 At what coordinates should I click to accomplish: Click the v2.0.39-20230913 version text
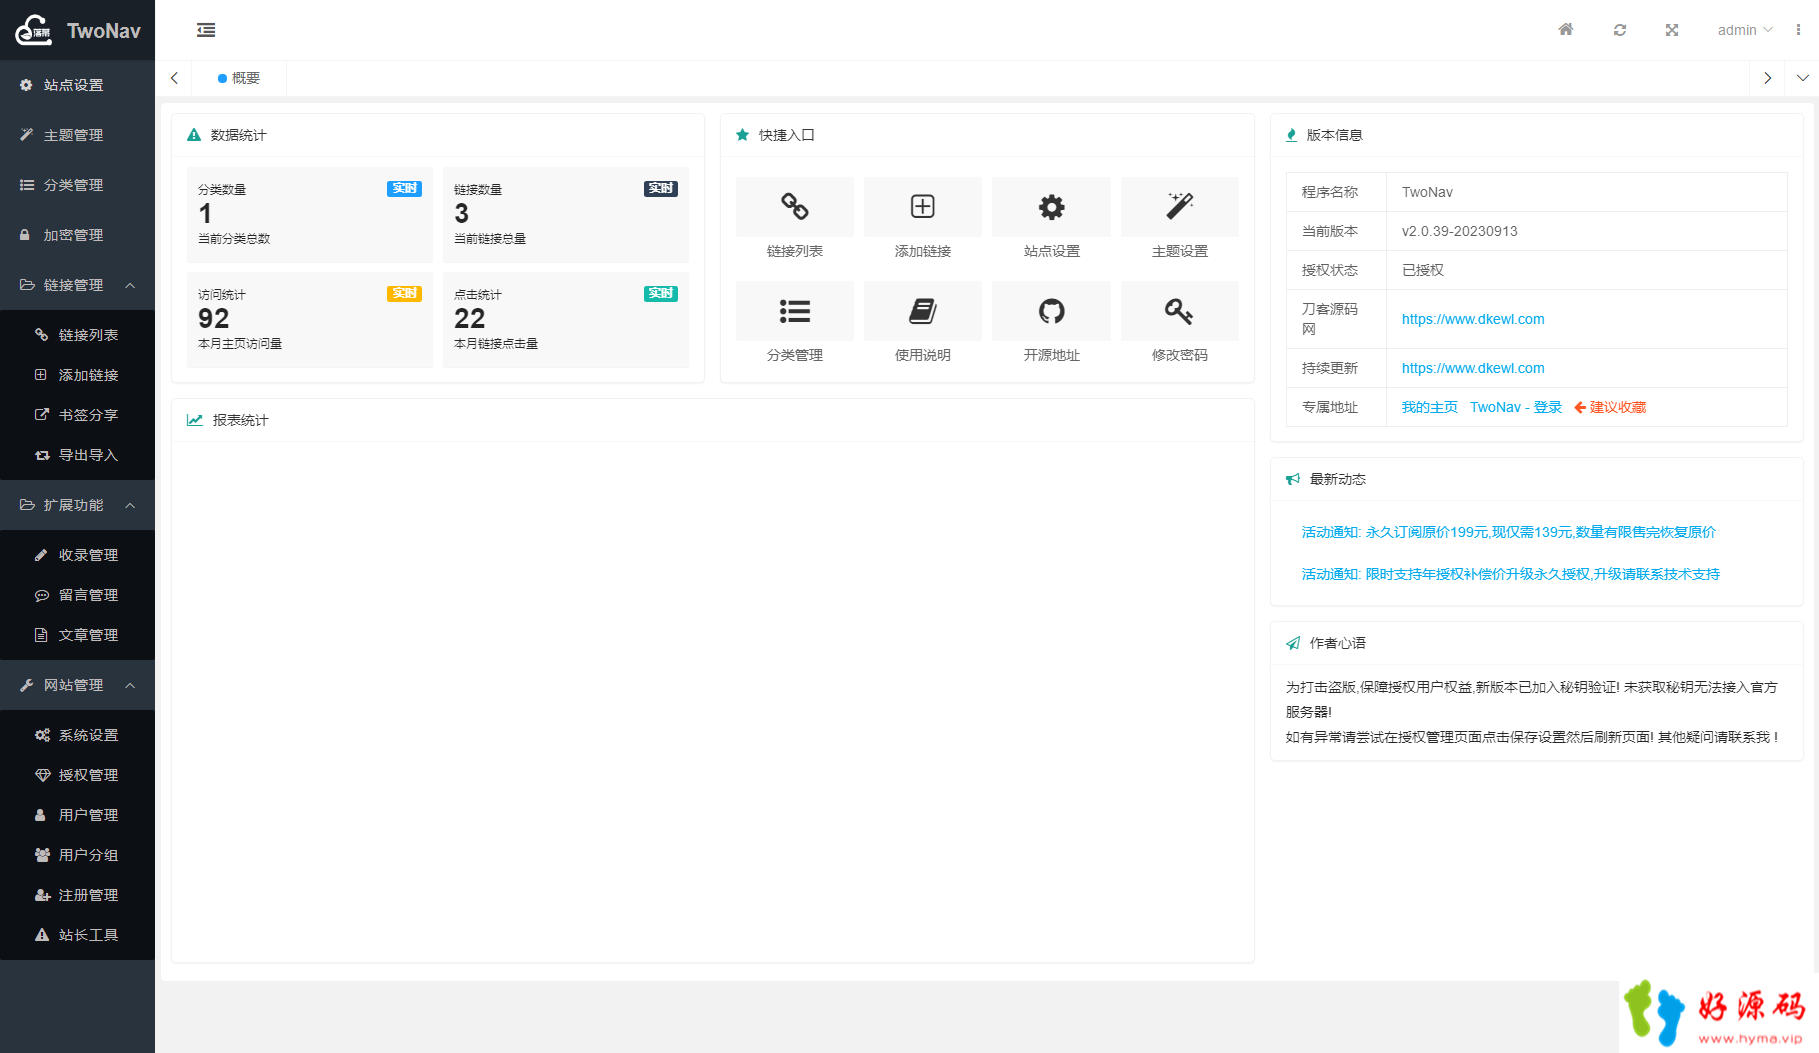(x=1459, y=231)
